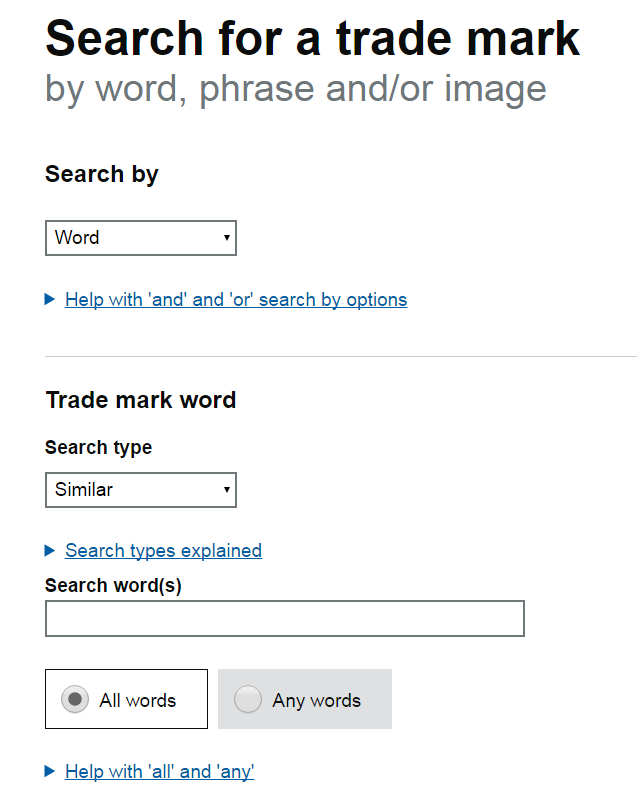Open the Word 'Search by' dropdown

(141, 238)
